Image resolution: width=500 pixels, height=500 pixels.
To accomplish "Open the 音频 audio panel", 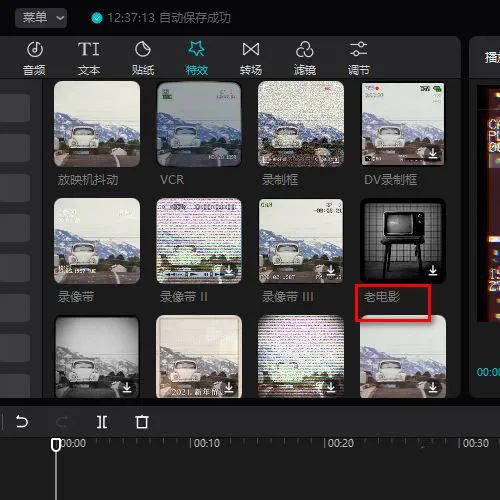I will 34,58.
